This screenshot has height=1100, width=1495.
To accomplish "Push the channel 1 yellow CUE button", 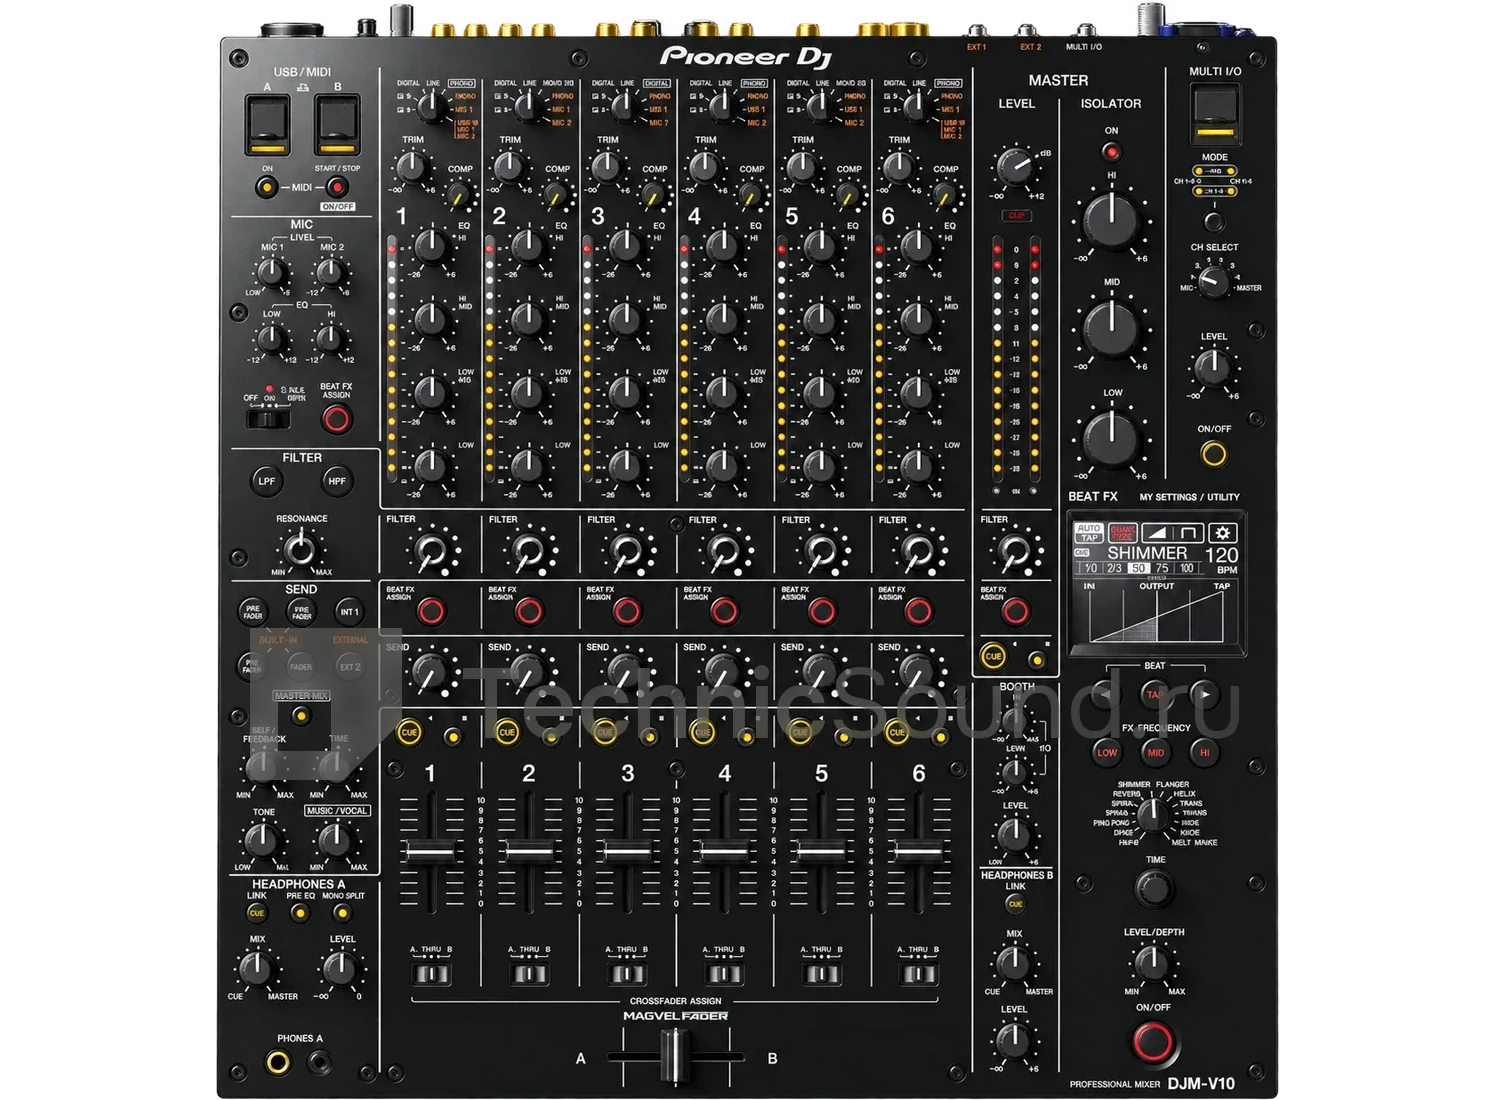I will tap(409, 732).
